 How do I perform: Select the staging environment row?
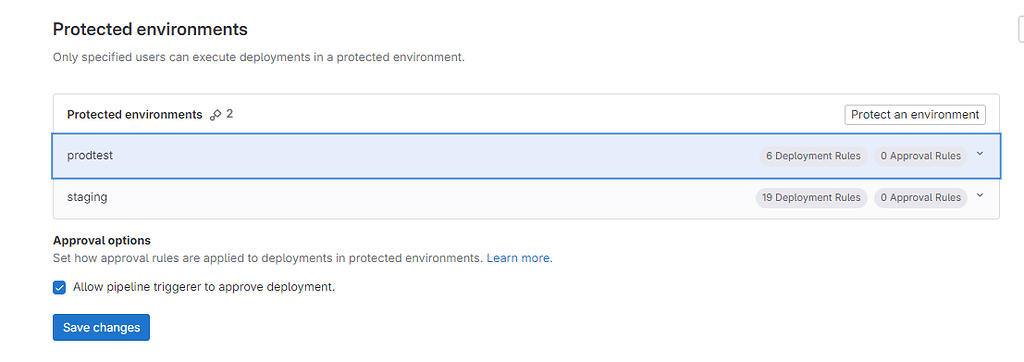pyautogui.click(x=526, y=198)
